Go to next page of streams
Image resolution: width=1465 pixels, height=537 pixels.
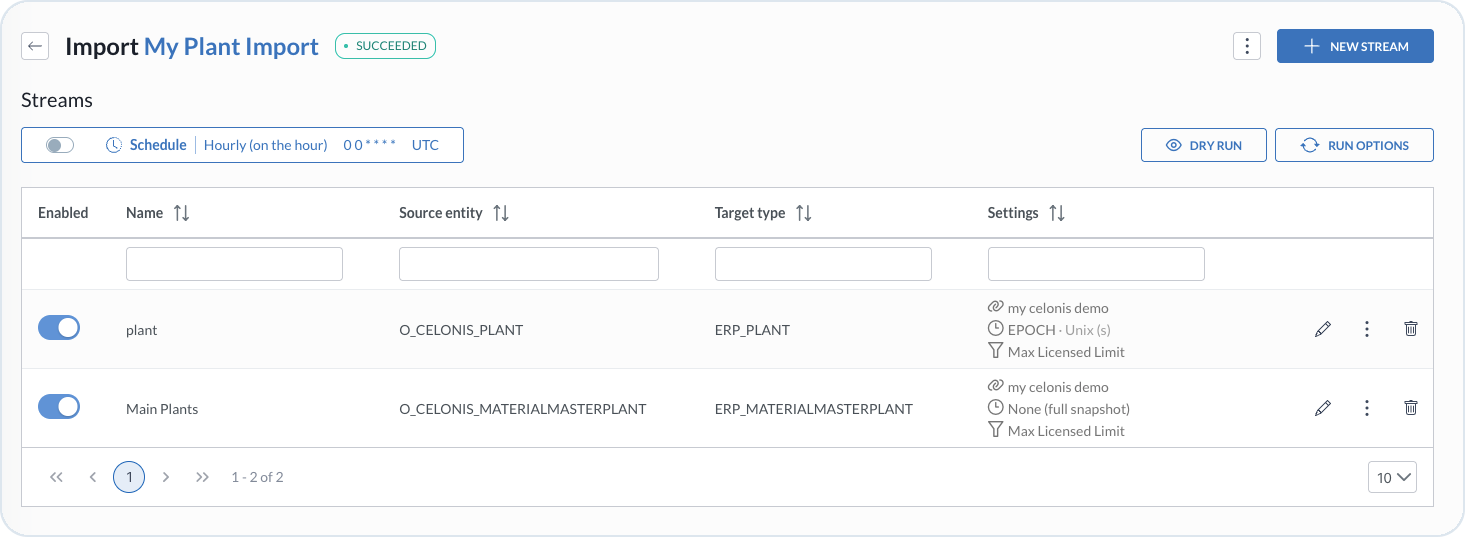point(166,477)
